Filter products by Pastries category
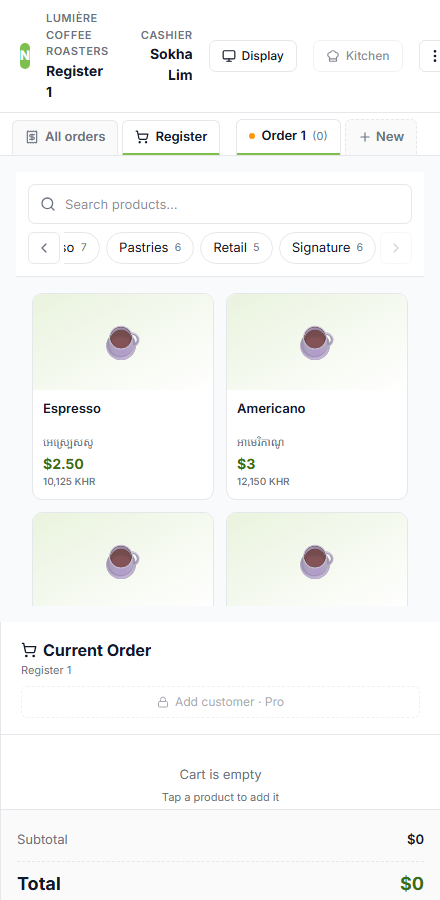 pos(150,248)
